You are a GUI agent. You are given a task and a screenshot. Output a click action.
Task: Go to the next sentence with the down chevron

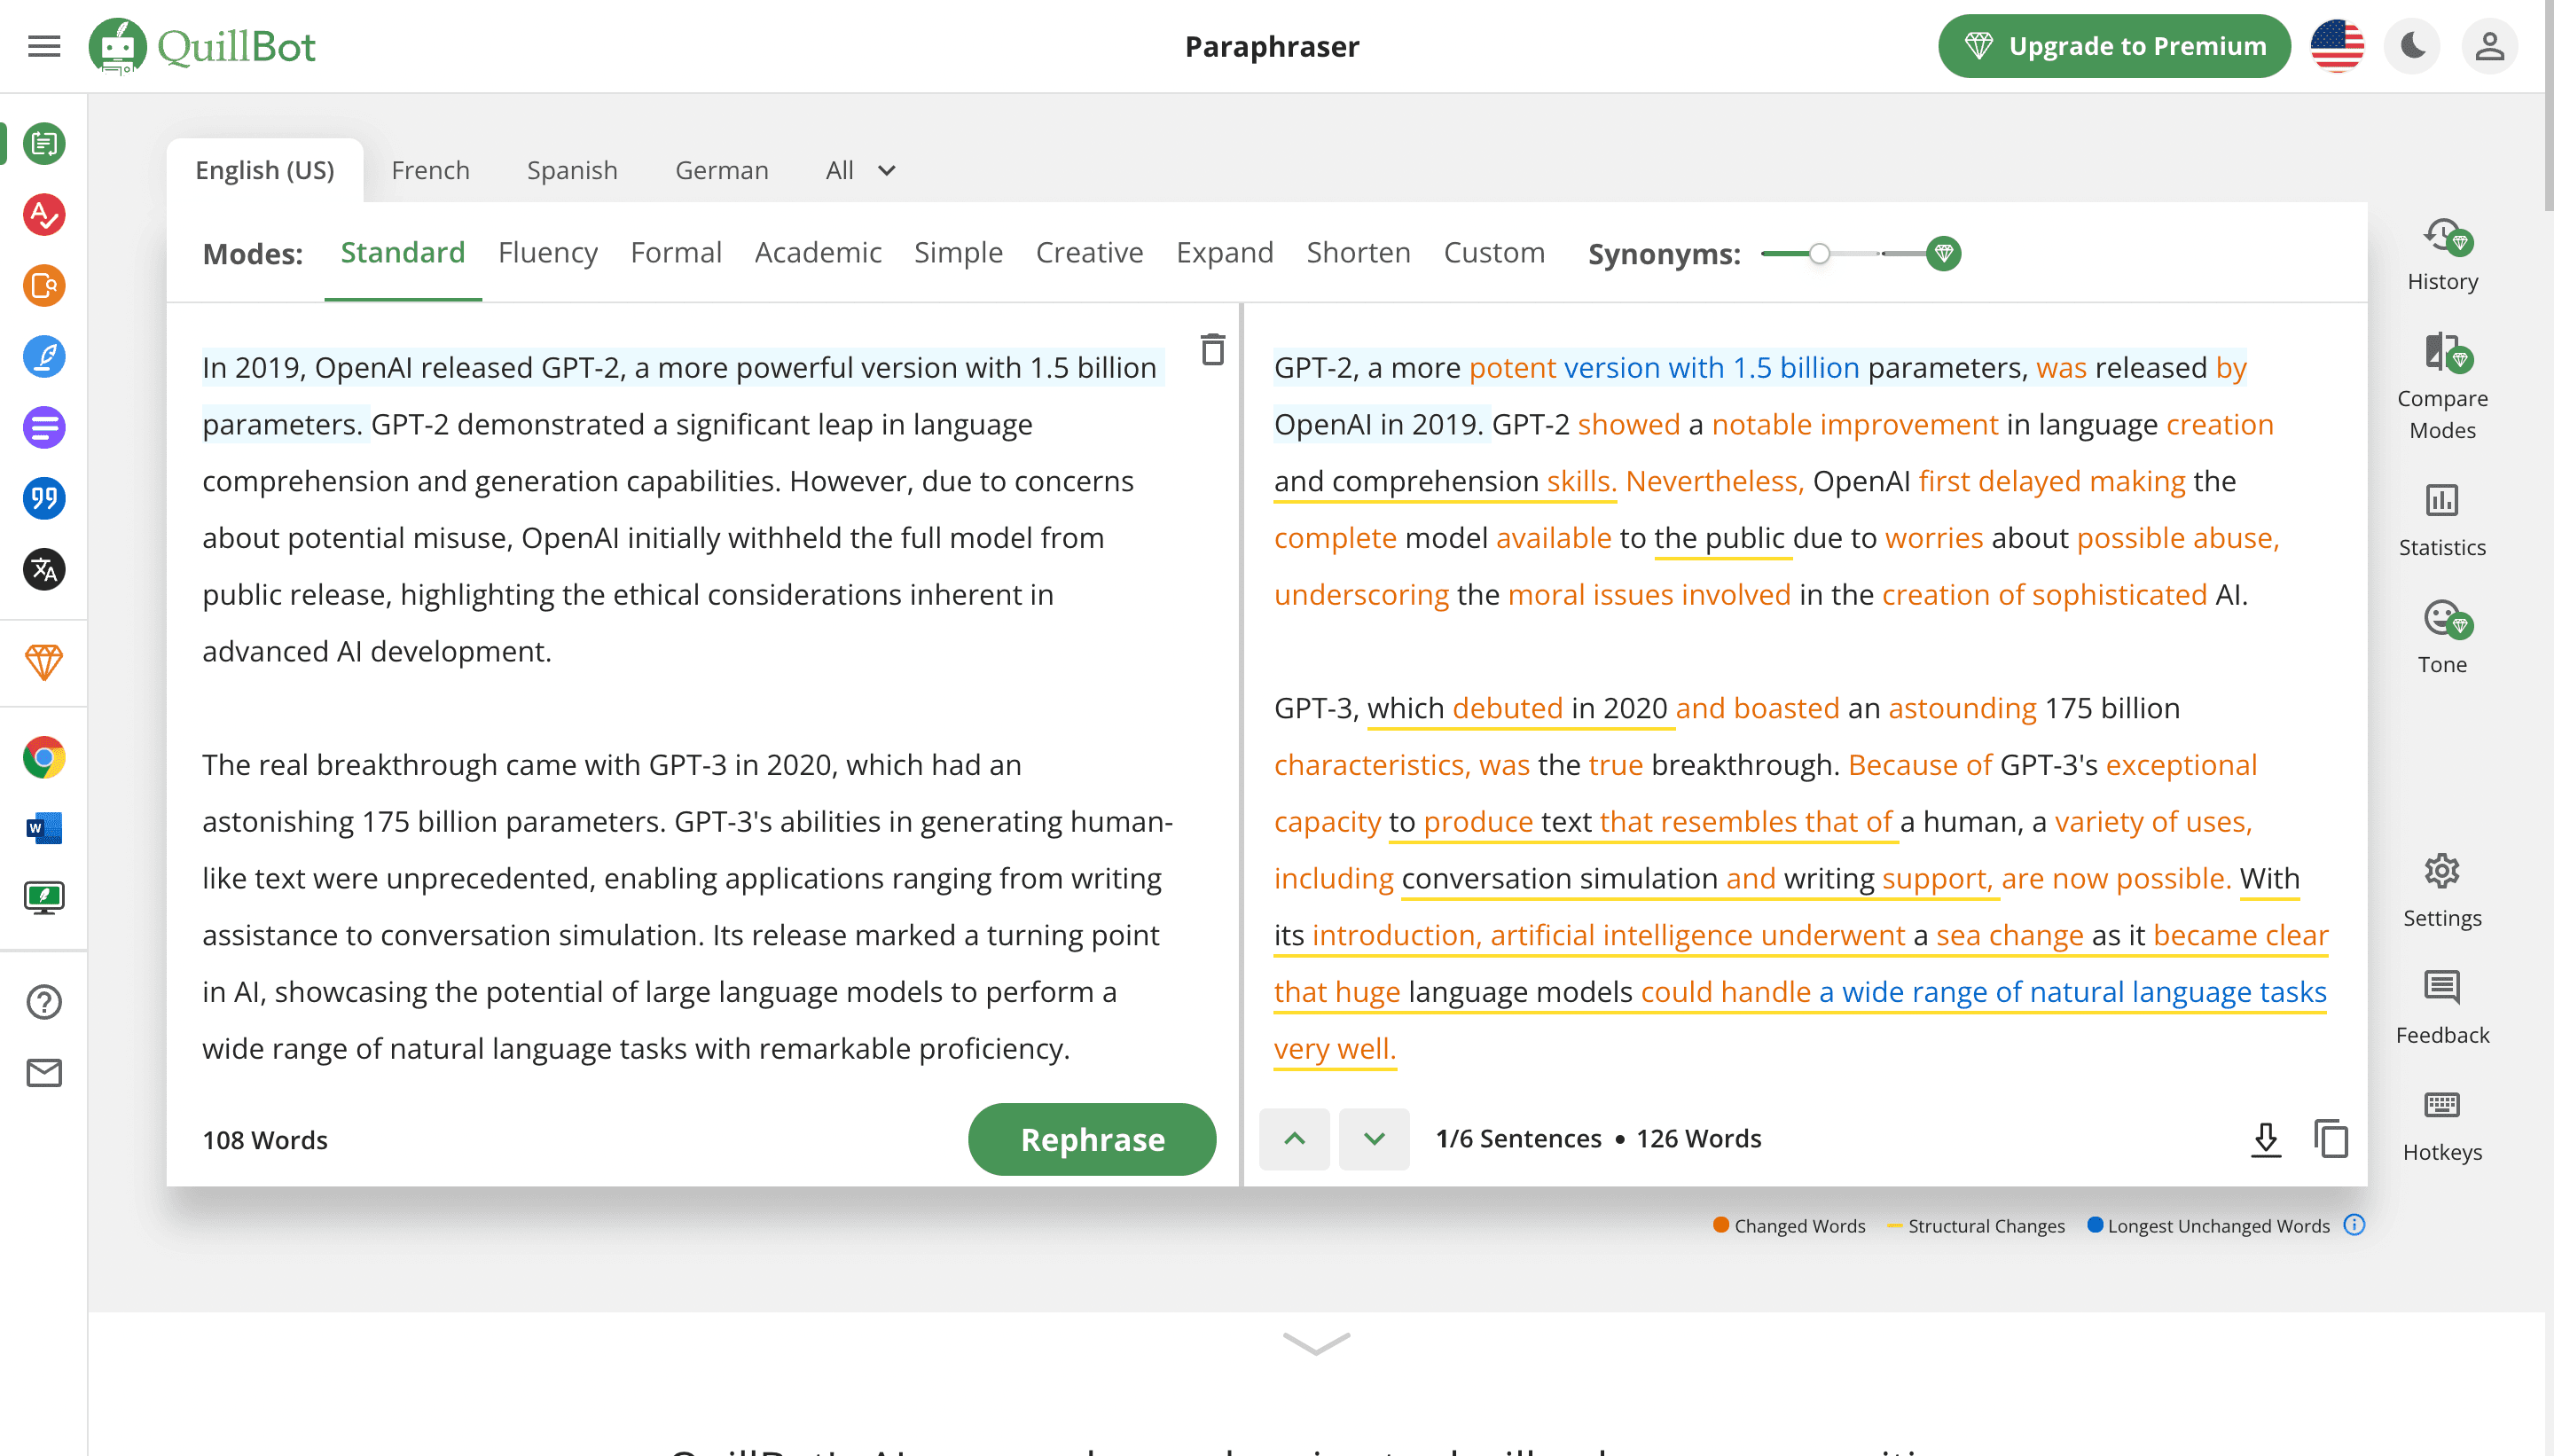[1374, 1139]
